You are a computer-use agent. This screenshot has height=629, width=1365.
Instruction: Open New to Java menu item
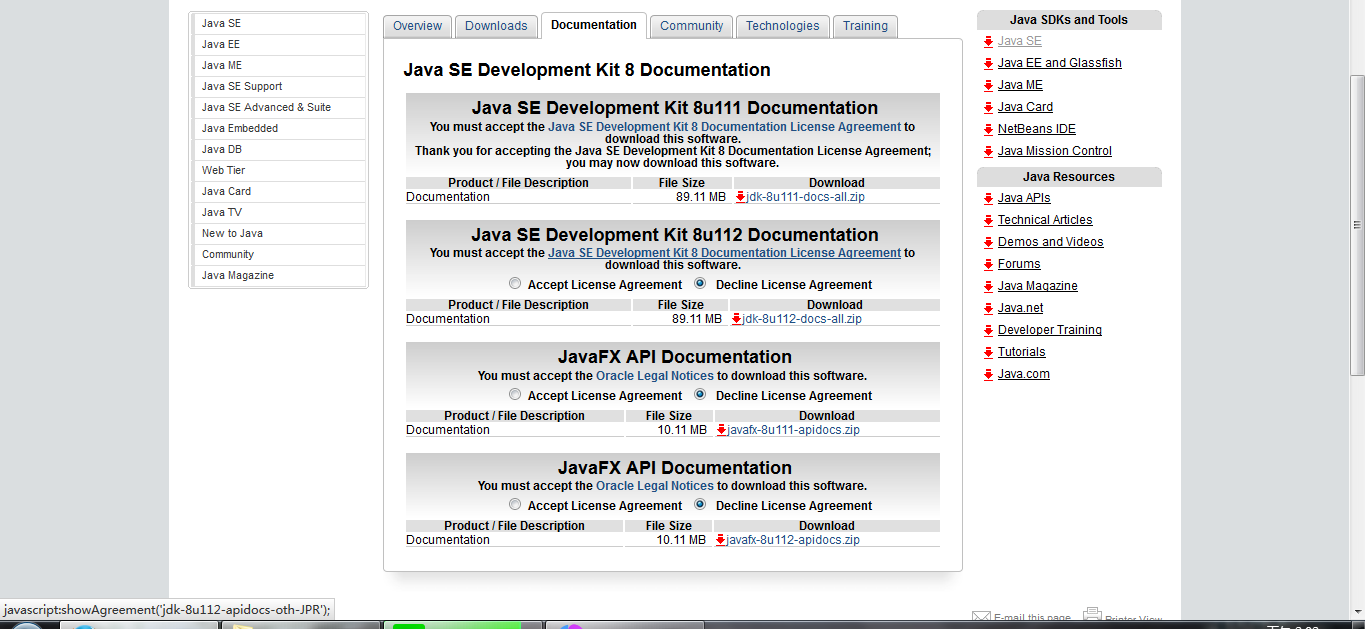(x=279, y=233)
